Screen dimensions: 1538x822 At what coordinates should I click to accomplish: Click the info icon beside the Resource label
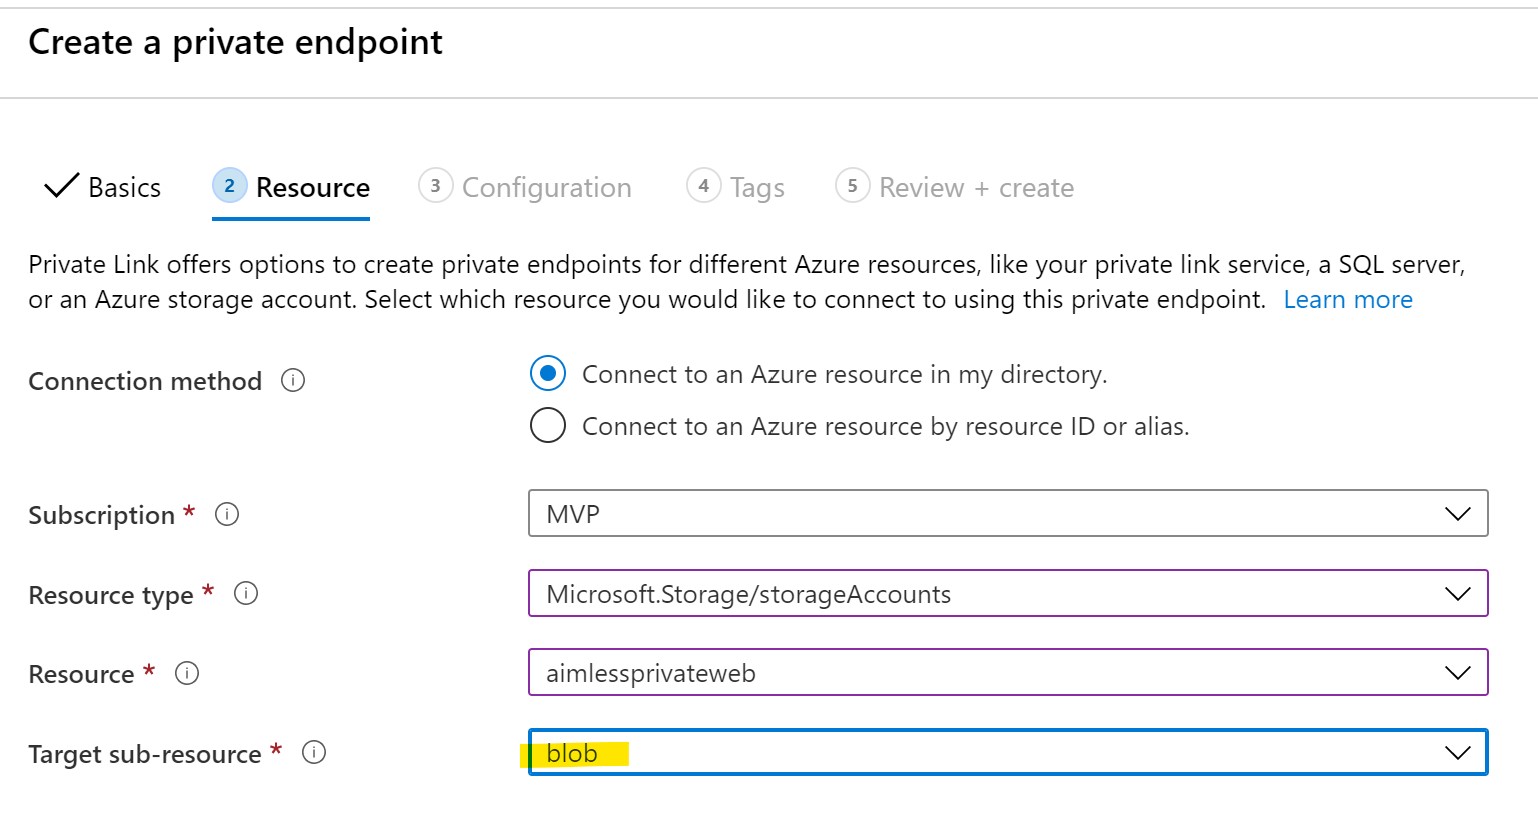tap(187, 673)
